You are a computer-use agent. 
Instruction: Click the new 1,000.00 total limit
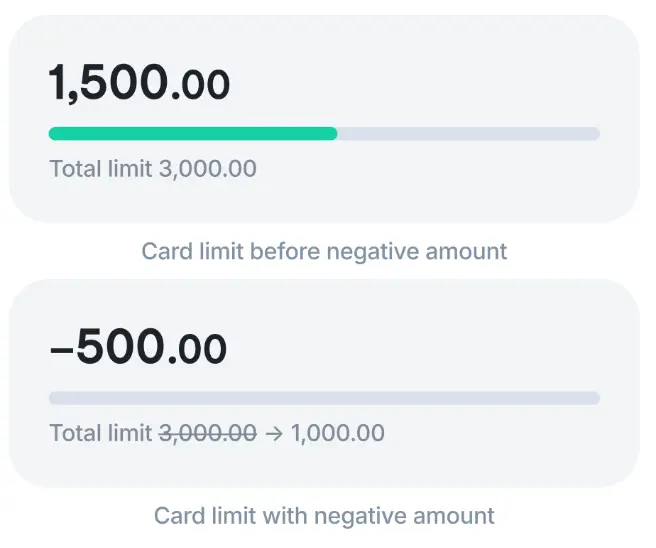pyautogui.click(x=337, y=434)
